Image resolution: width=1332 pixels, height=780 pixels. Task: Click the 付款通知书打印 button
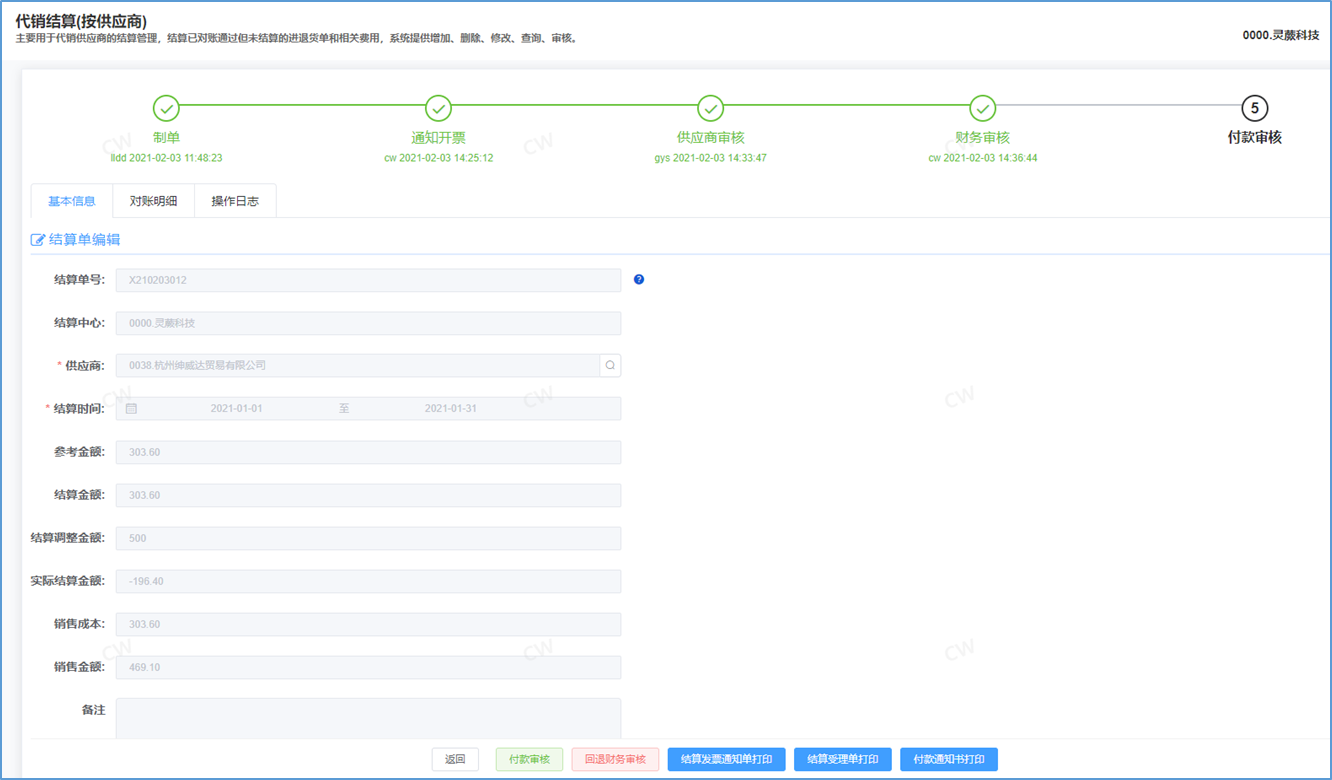coord(949,759)
